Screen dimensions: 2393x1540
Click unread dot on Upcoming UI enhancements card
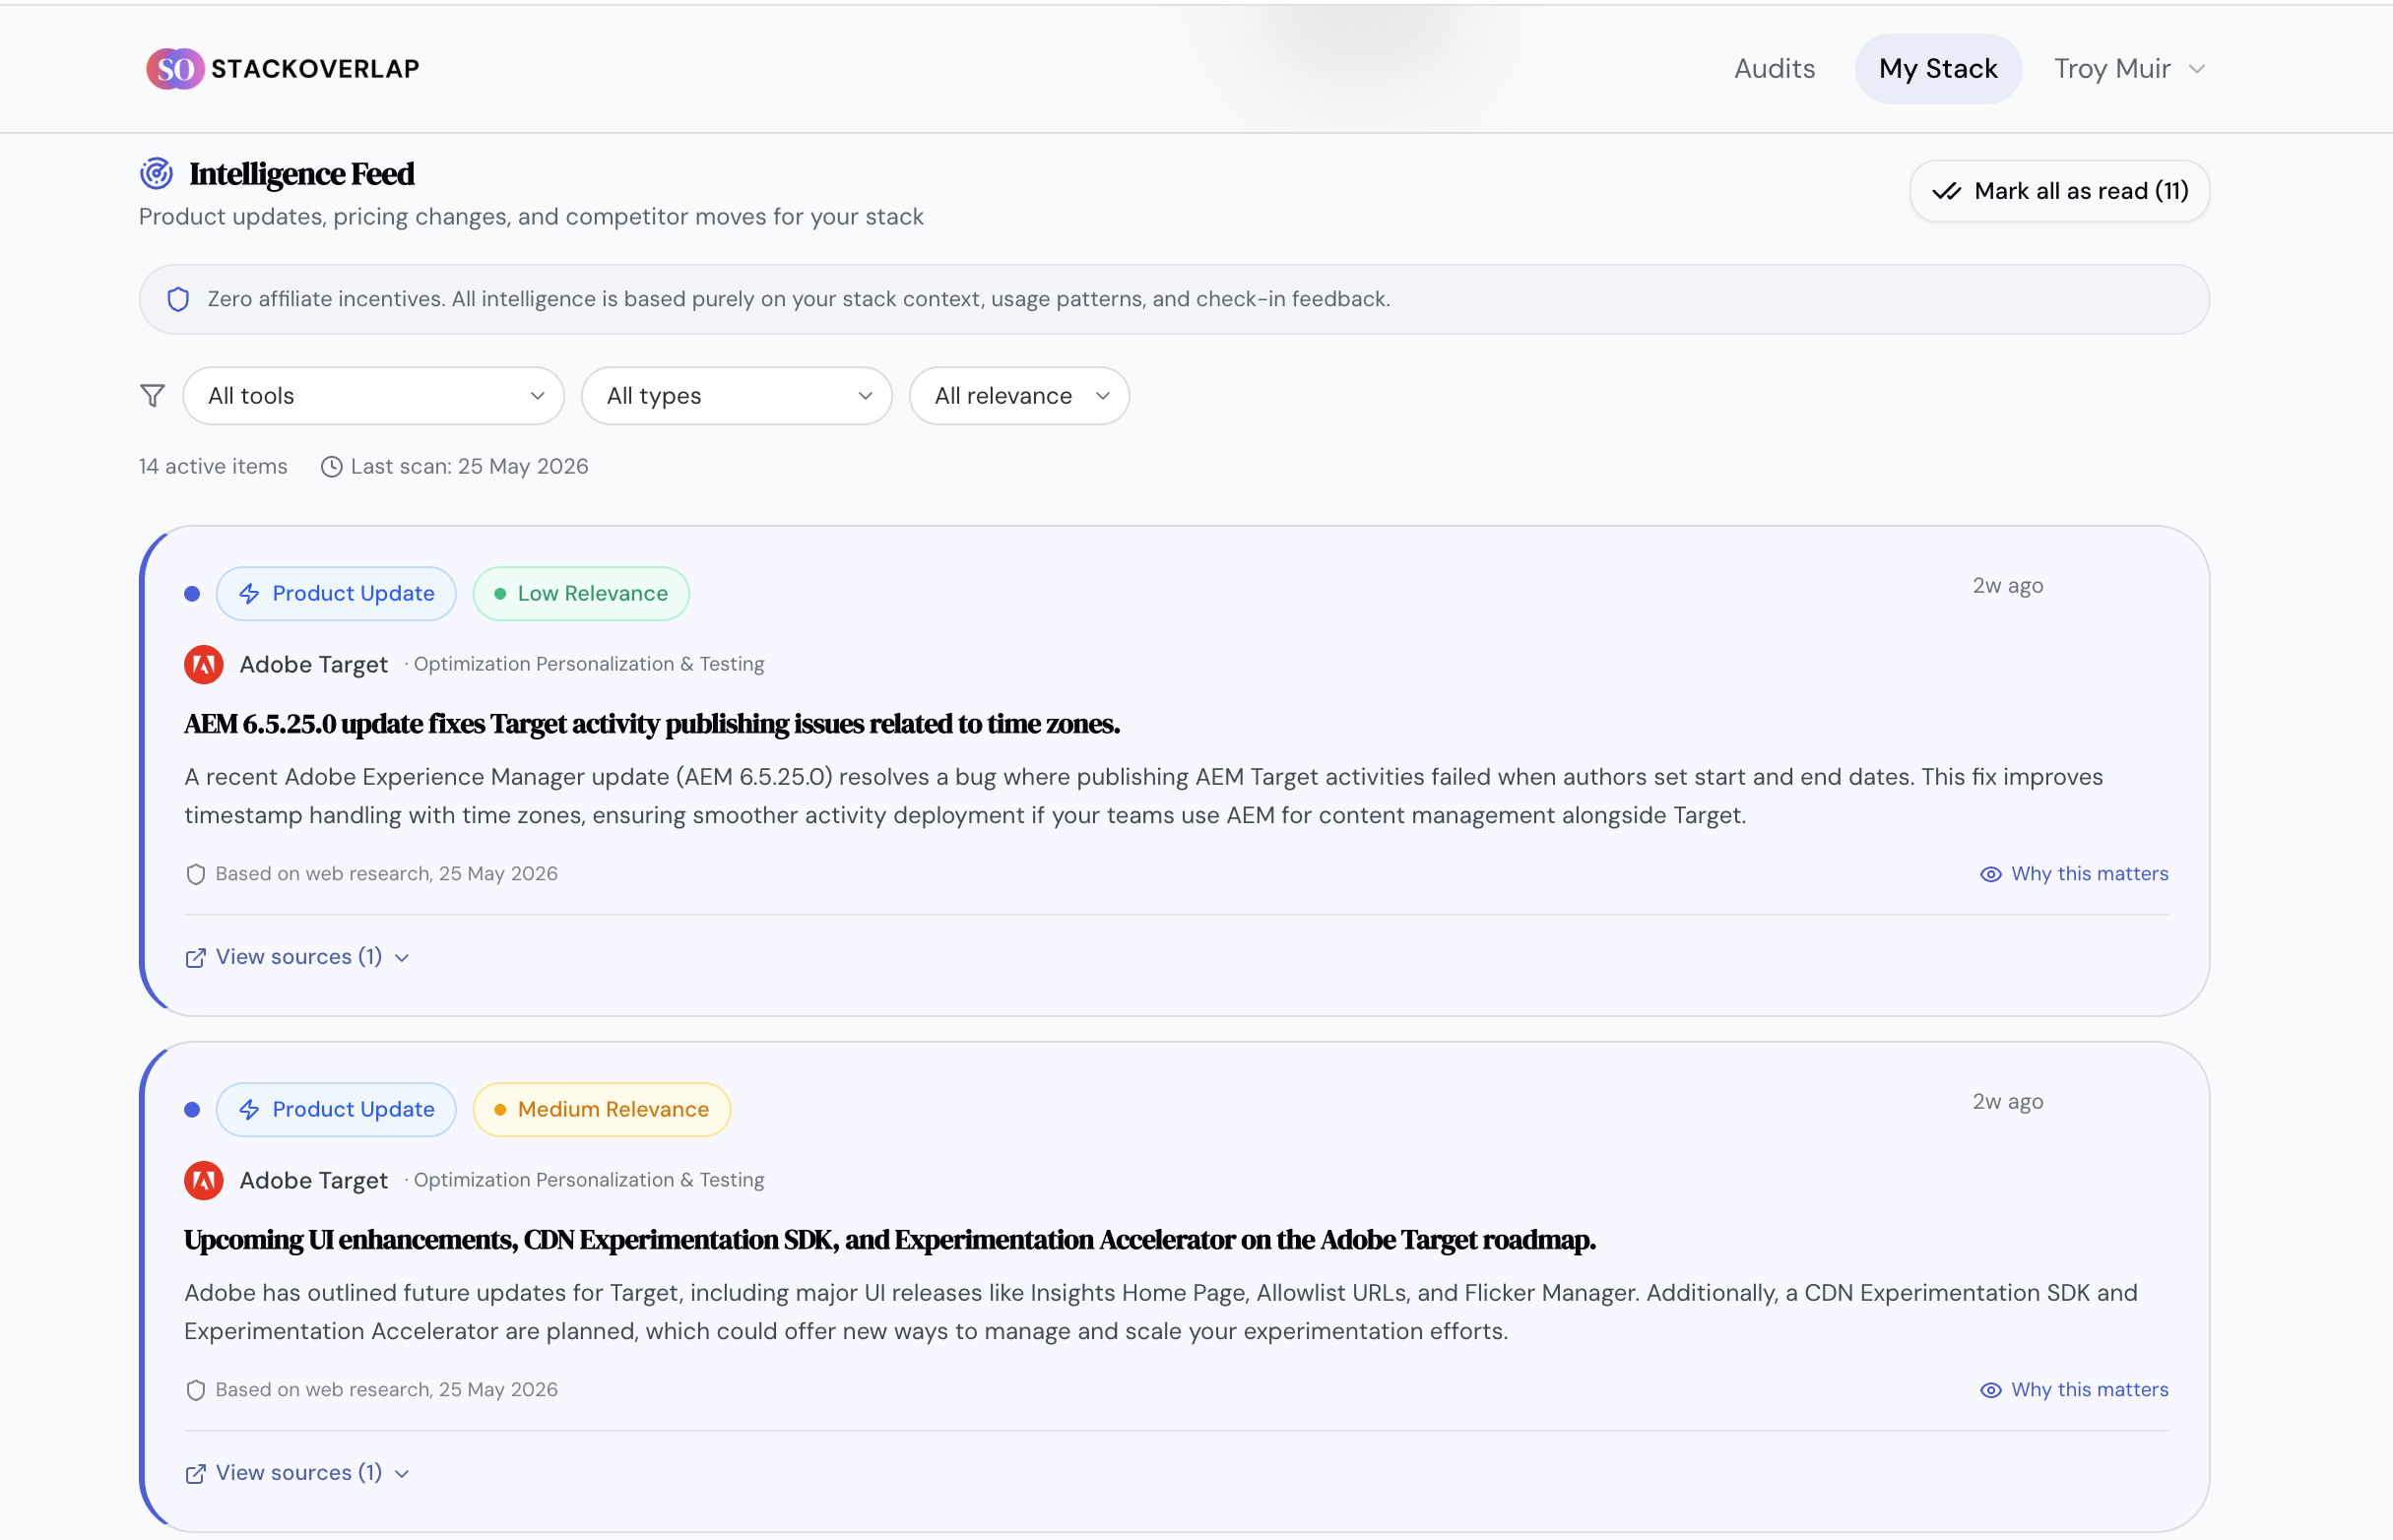192,1110
